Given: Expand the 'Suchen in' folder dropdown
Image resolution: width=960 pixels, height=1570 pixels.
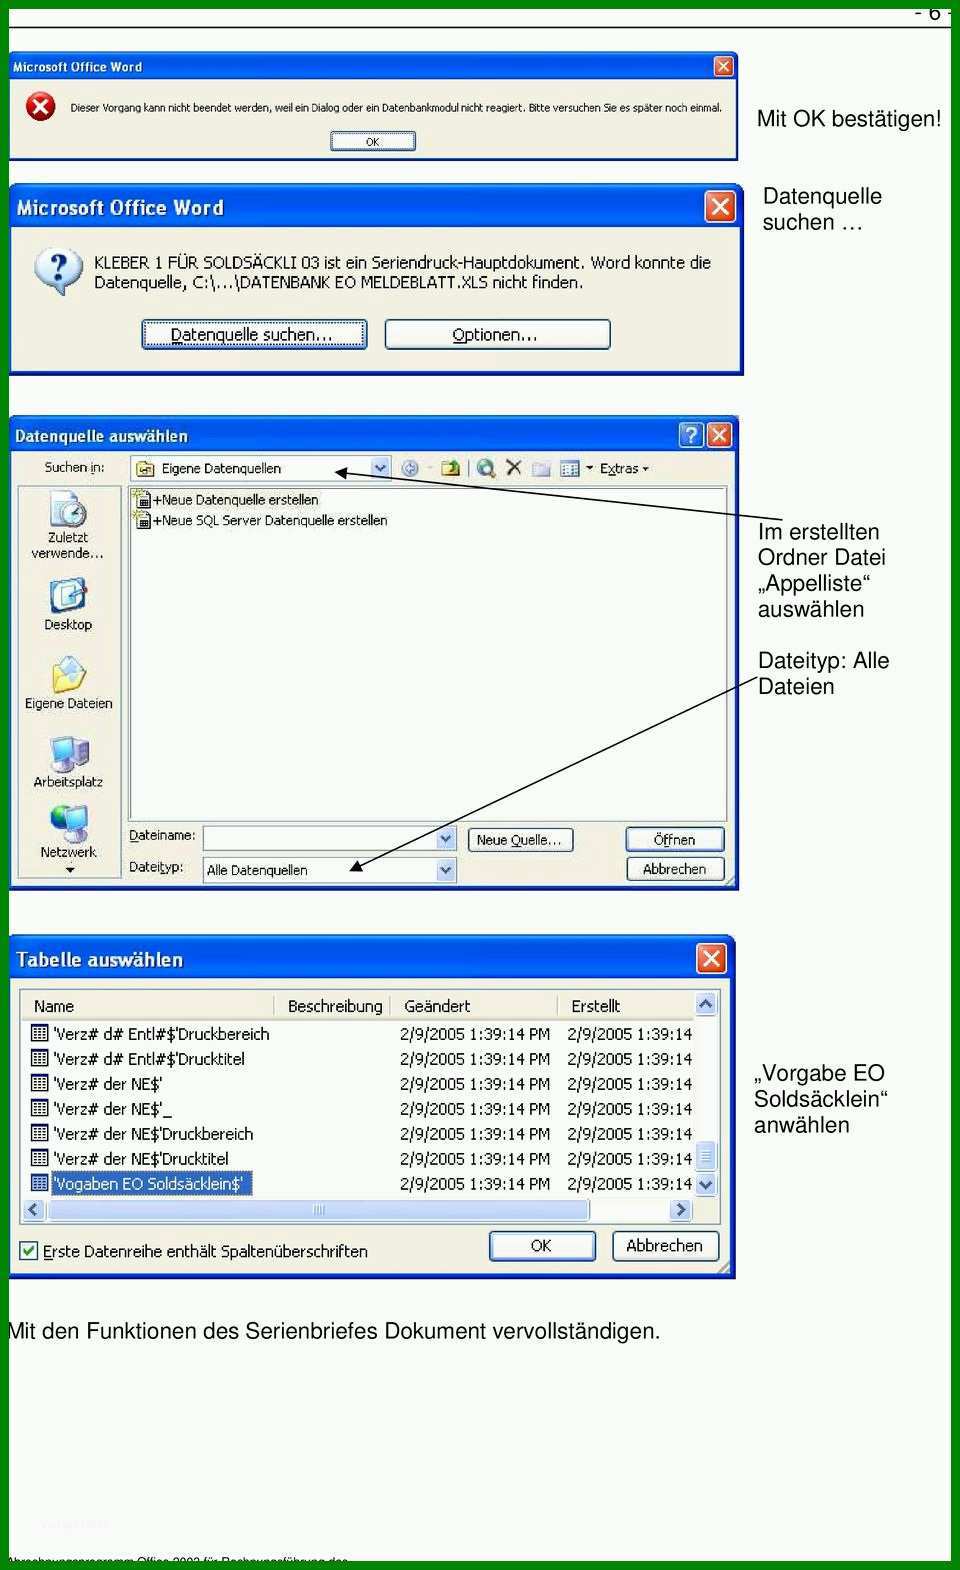Looking at the screenshot, I should pos(380,467).
